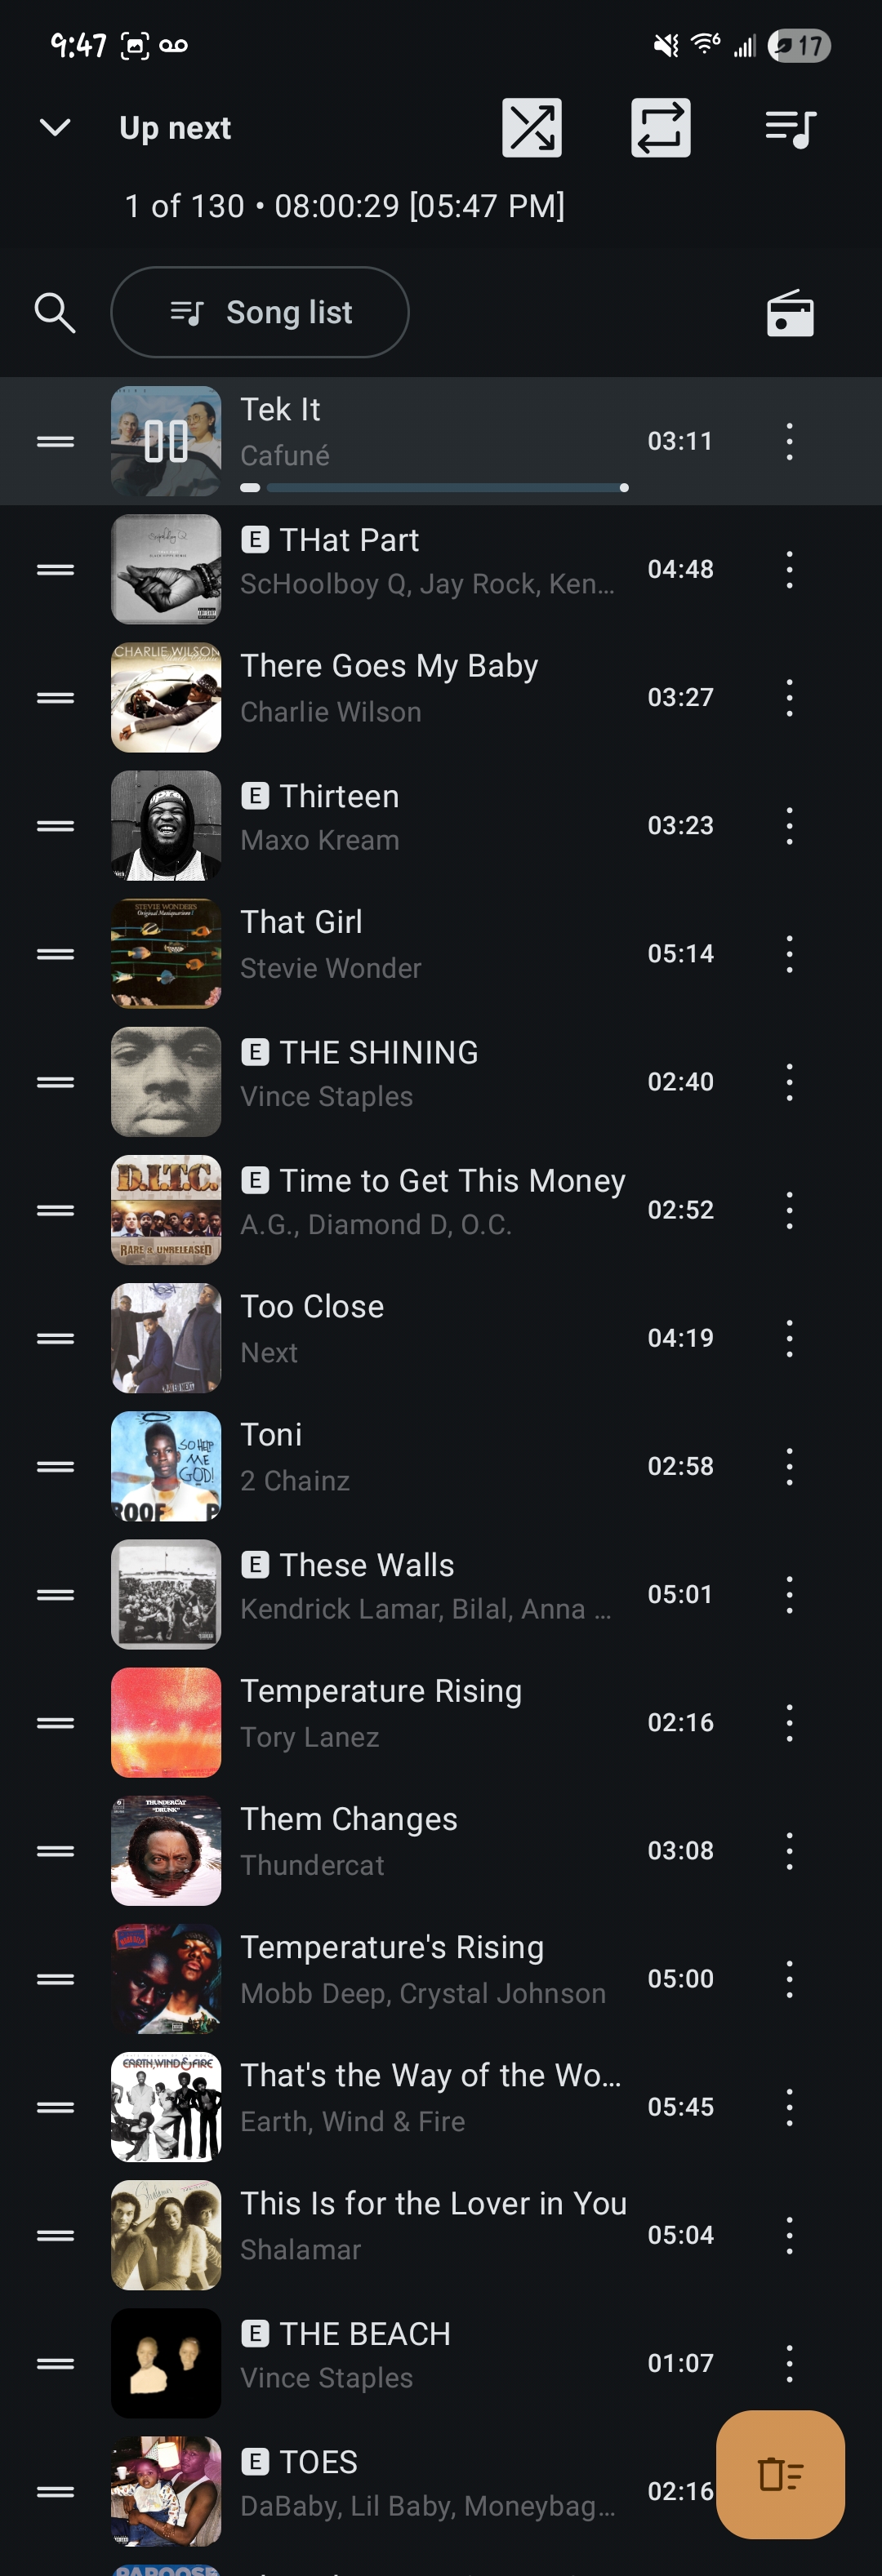Search the queue with magnifier icon
882x2576 pixels.
click(x=55, y=313)
